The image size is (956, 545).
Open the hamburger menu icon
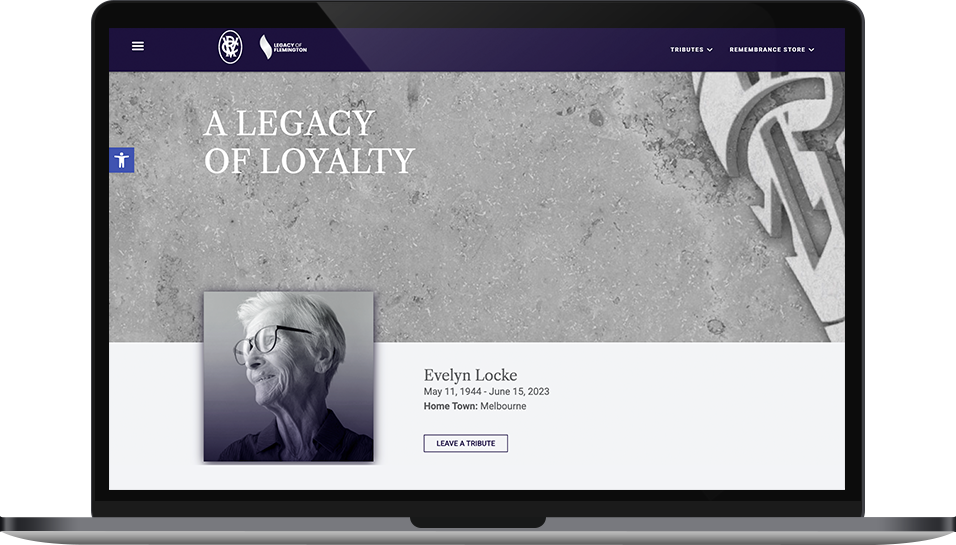point(138,46)
